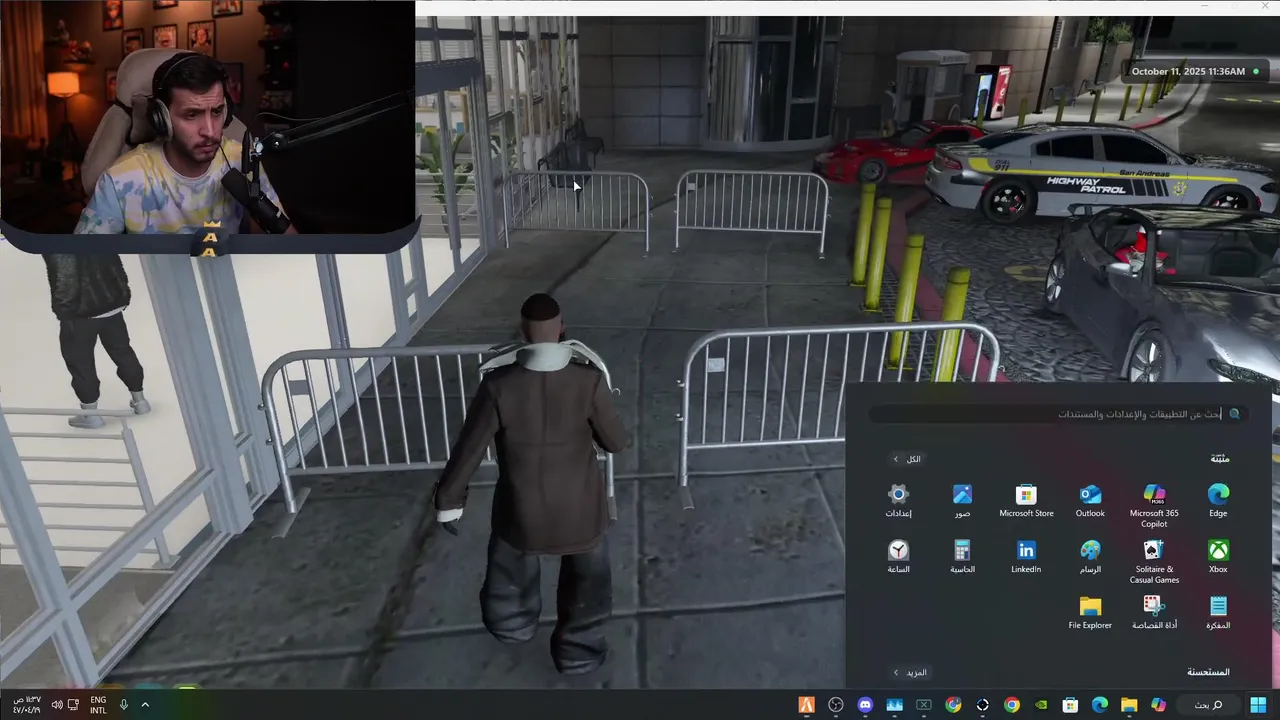Open Microsoft Store from pinned Start apps
Image resolution: width=1280 pixels, height=720 pixels.
1026,500
